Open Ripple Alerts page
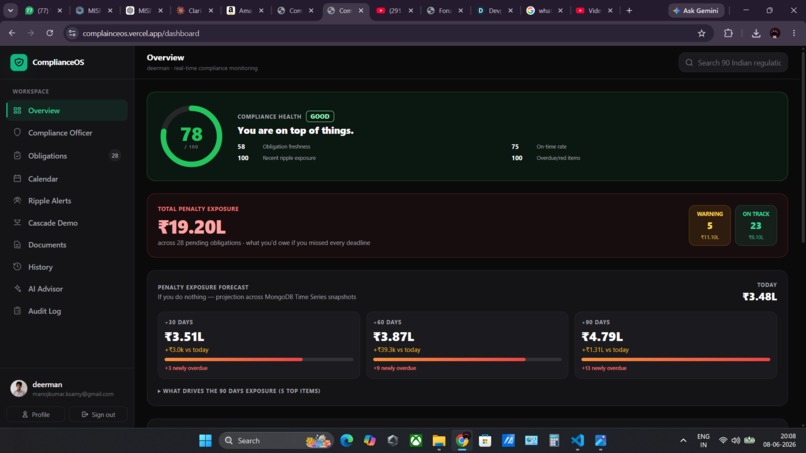Screen dimensions: 806x453 pos(67,201)
